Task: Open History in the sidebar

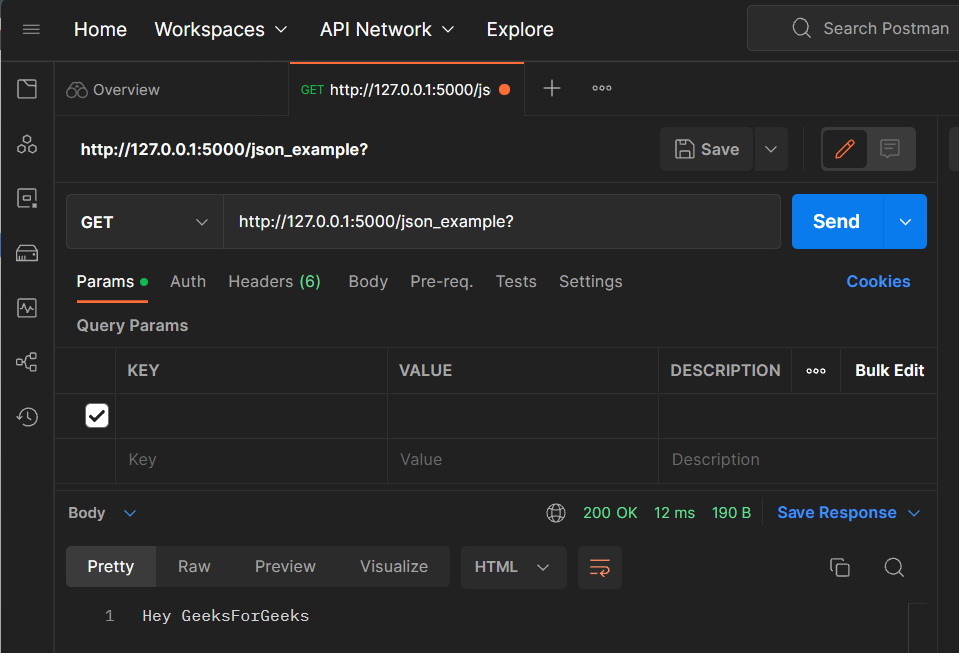Action: tap(27, 417)
